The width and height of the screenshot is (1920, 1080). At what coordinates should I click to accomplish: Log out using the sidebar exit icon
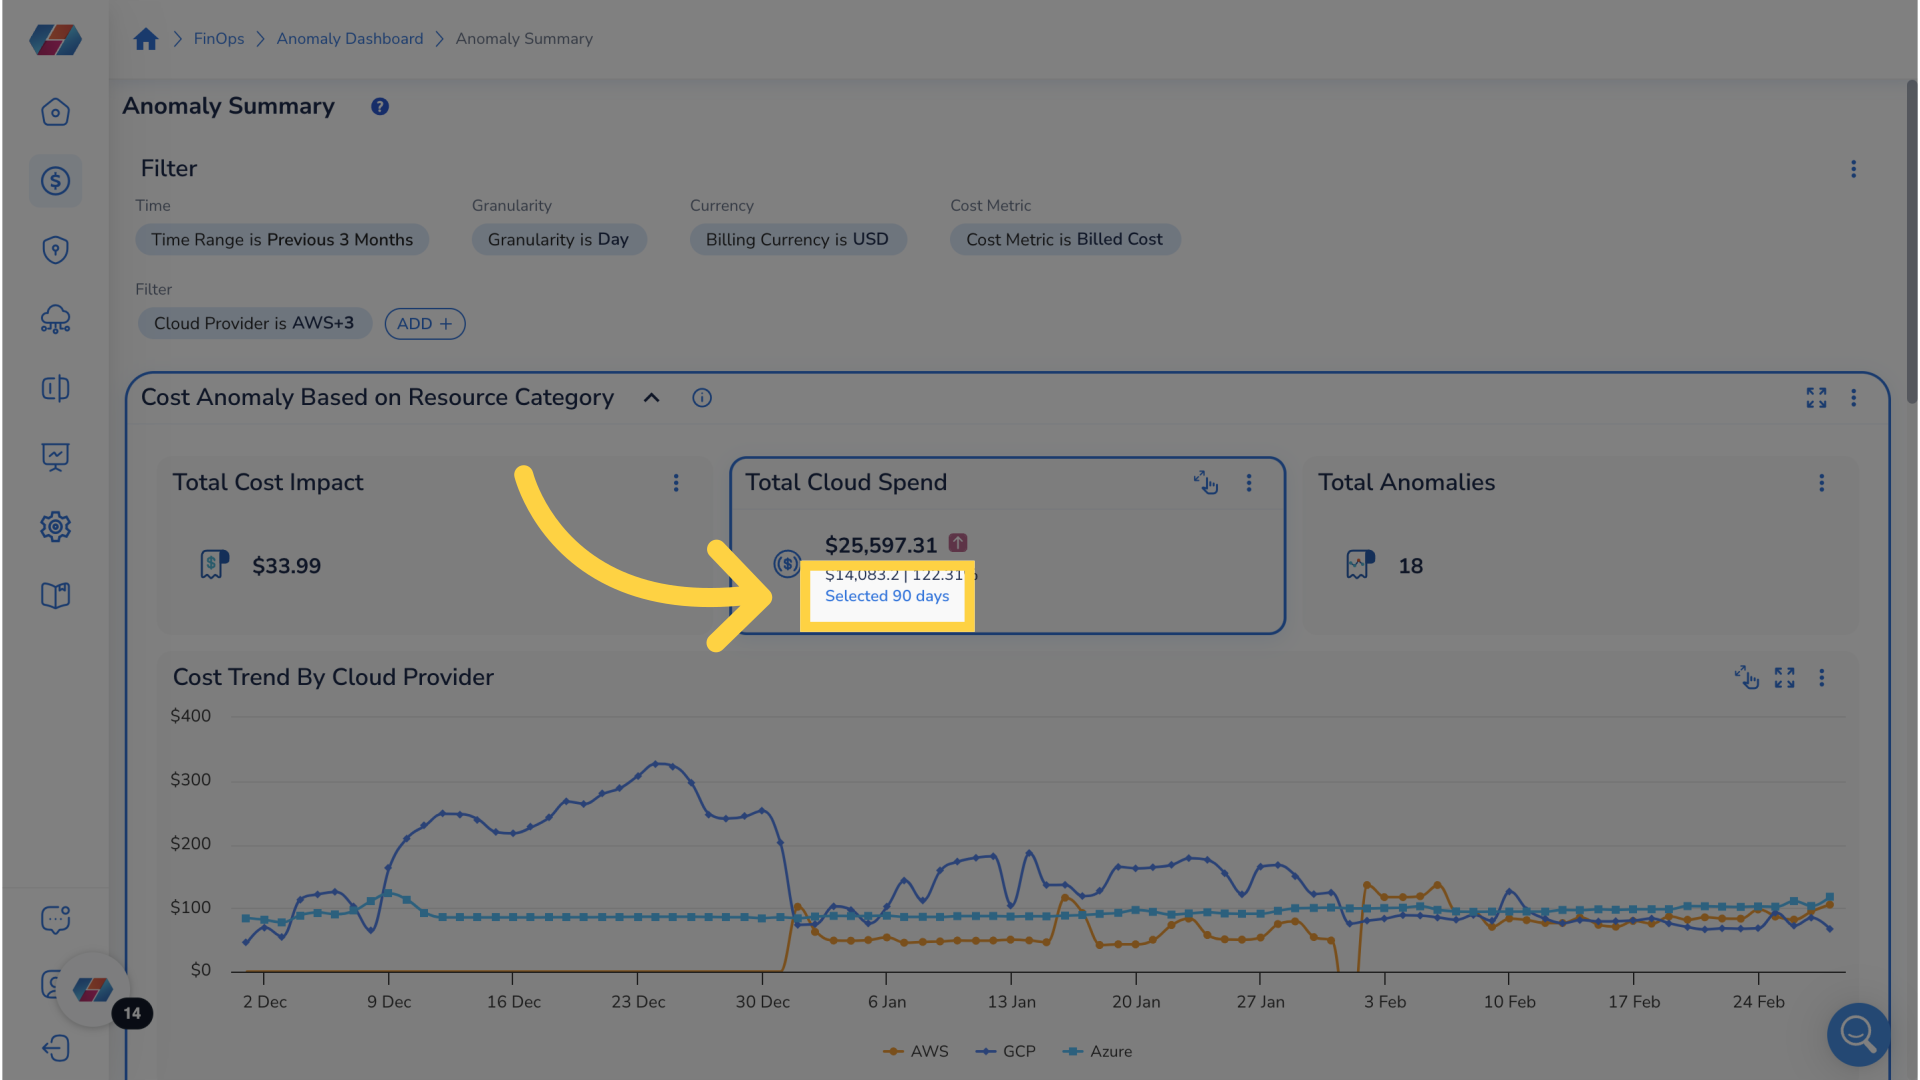[55, 1048]
